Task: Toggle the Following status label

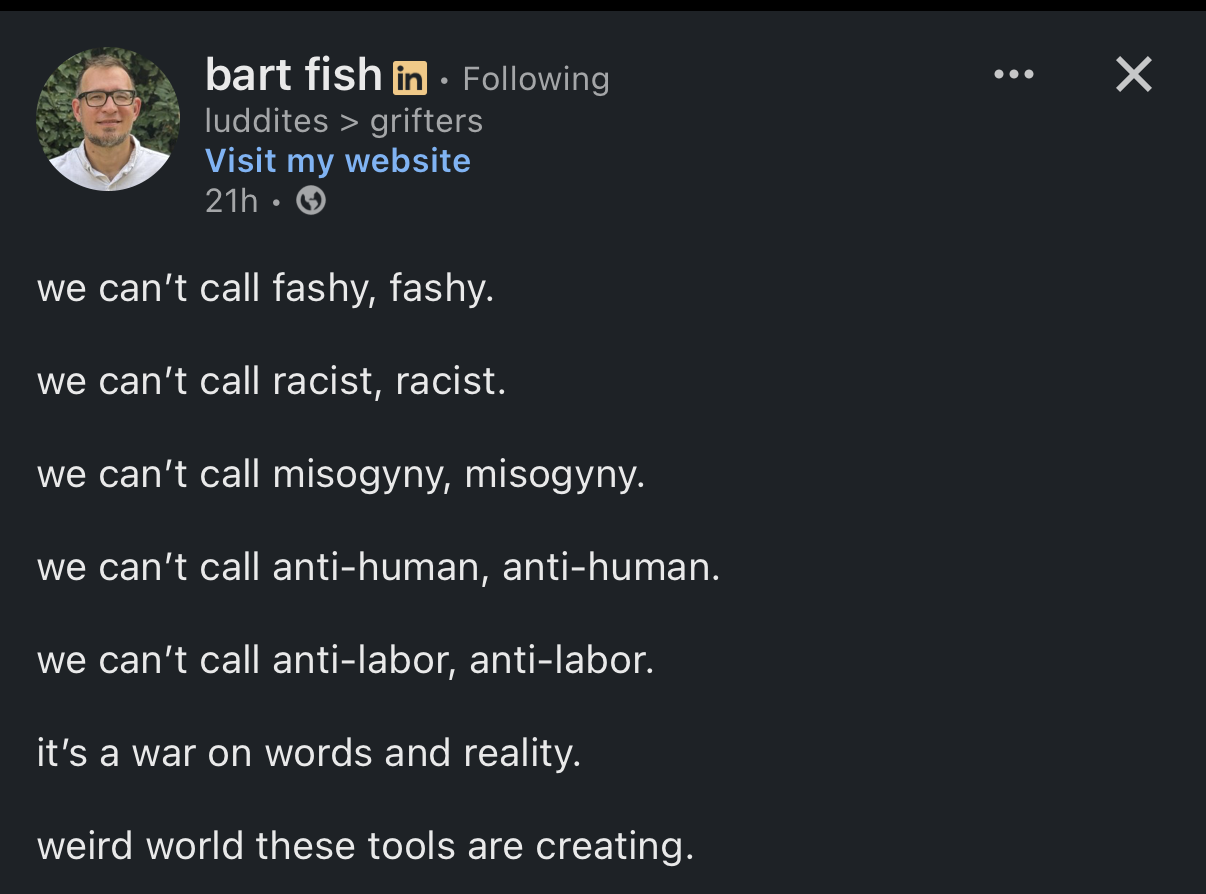Action: 536,78
